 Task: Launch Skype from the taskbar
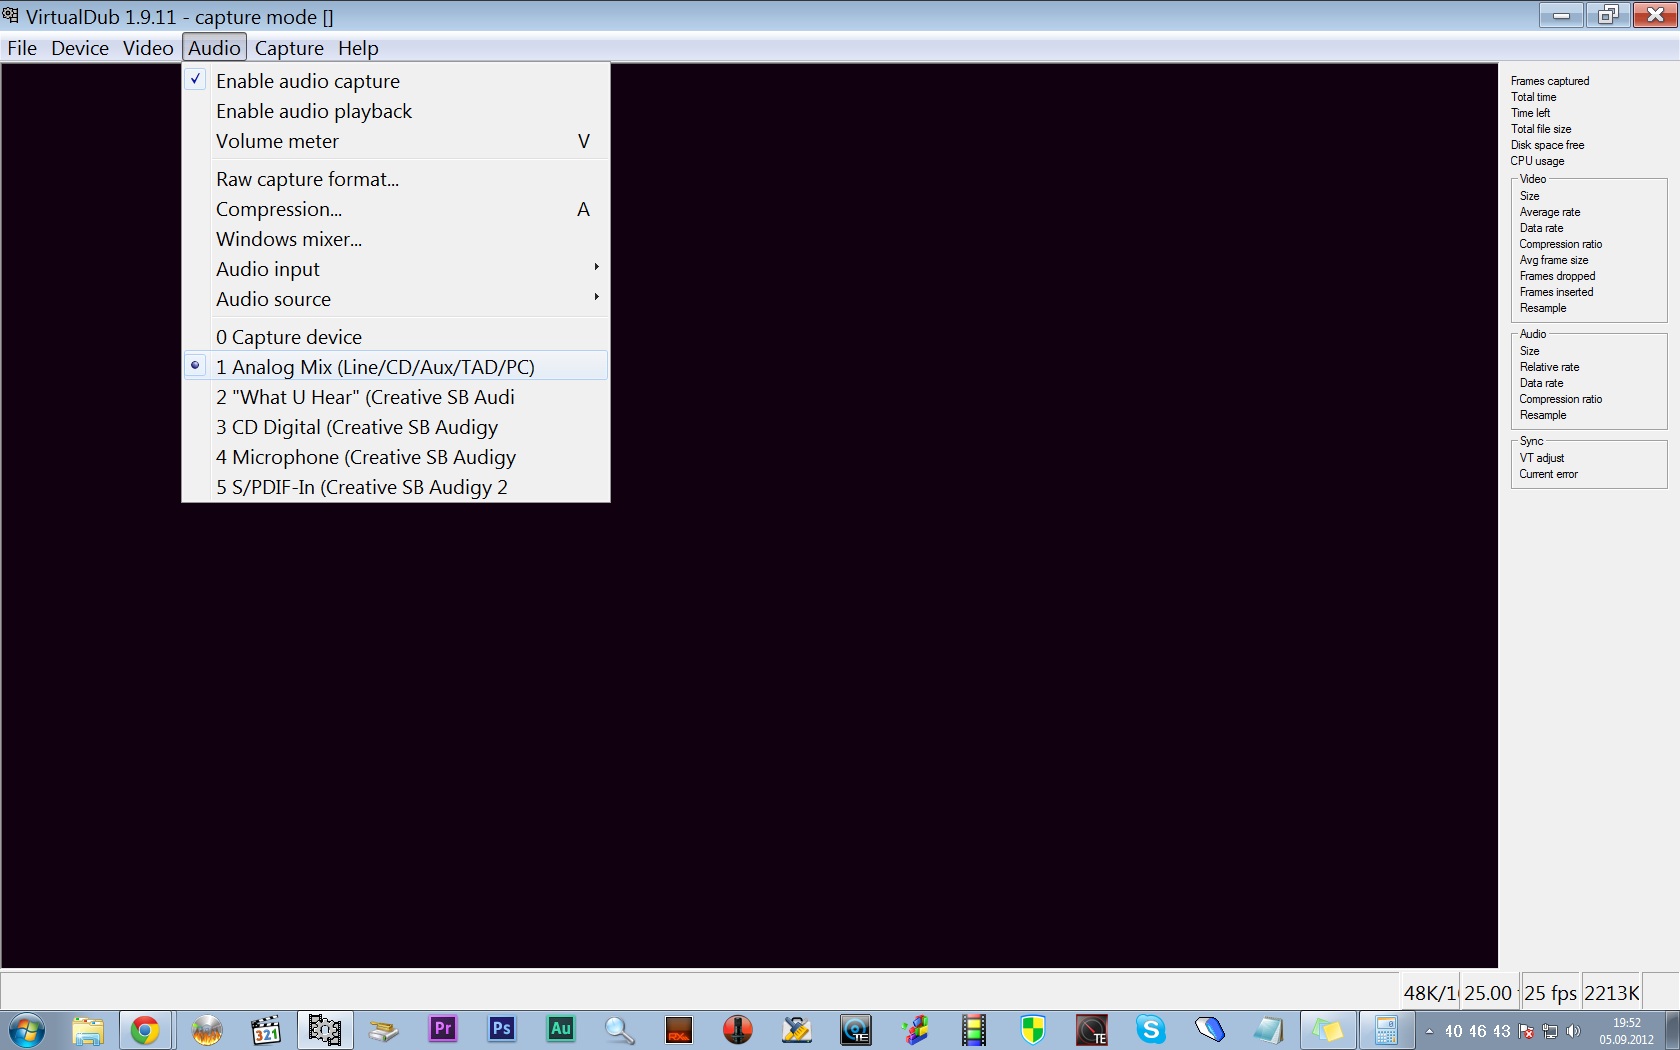(1151, 1030)
